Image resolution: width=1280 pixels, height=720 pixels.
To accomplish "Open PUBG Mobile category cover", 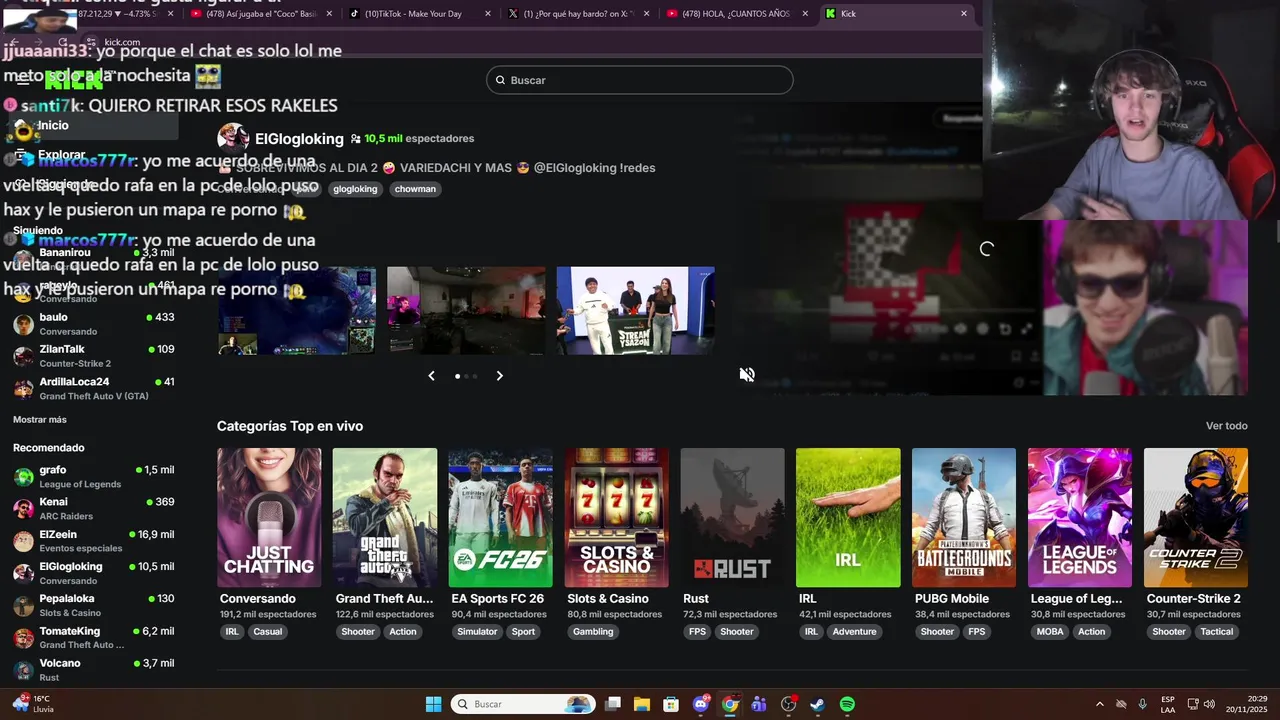I will [964, 517].
